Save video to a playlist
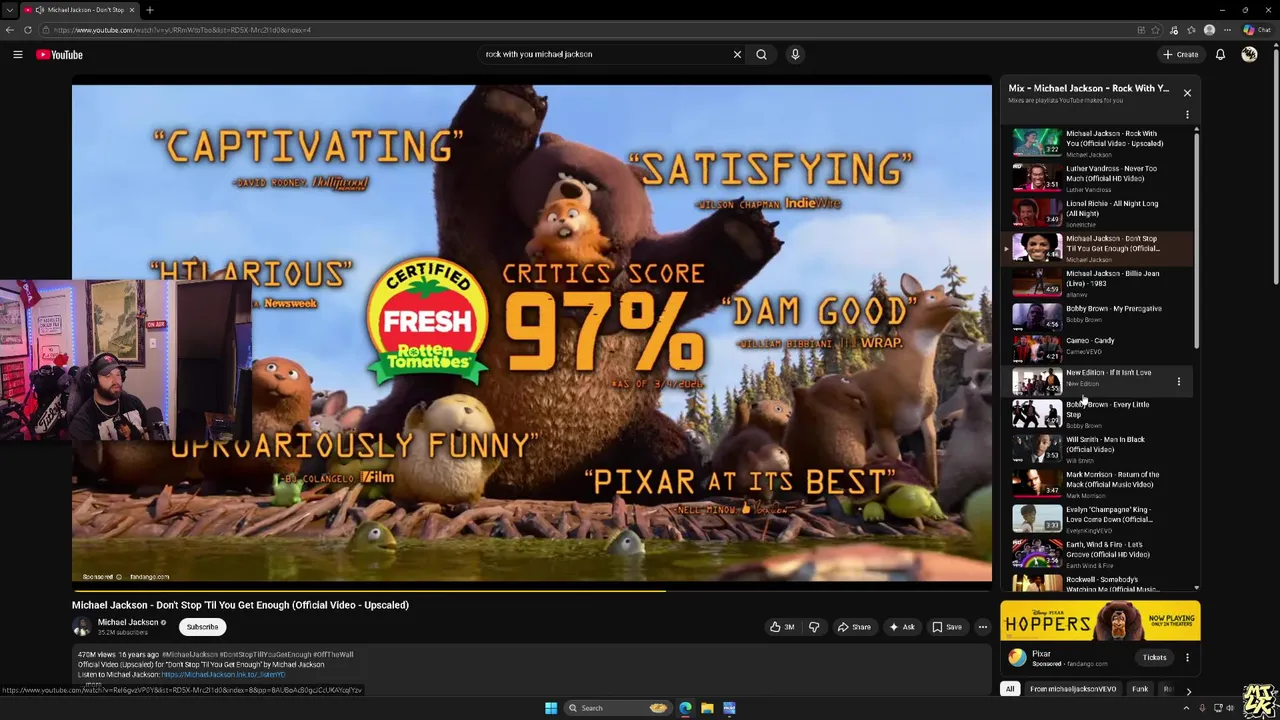The height and width of the screenshot is (720, 1280). pos(947,627)
